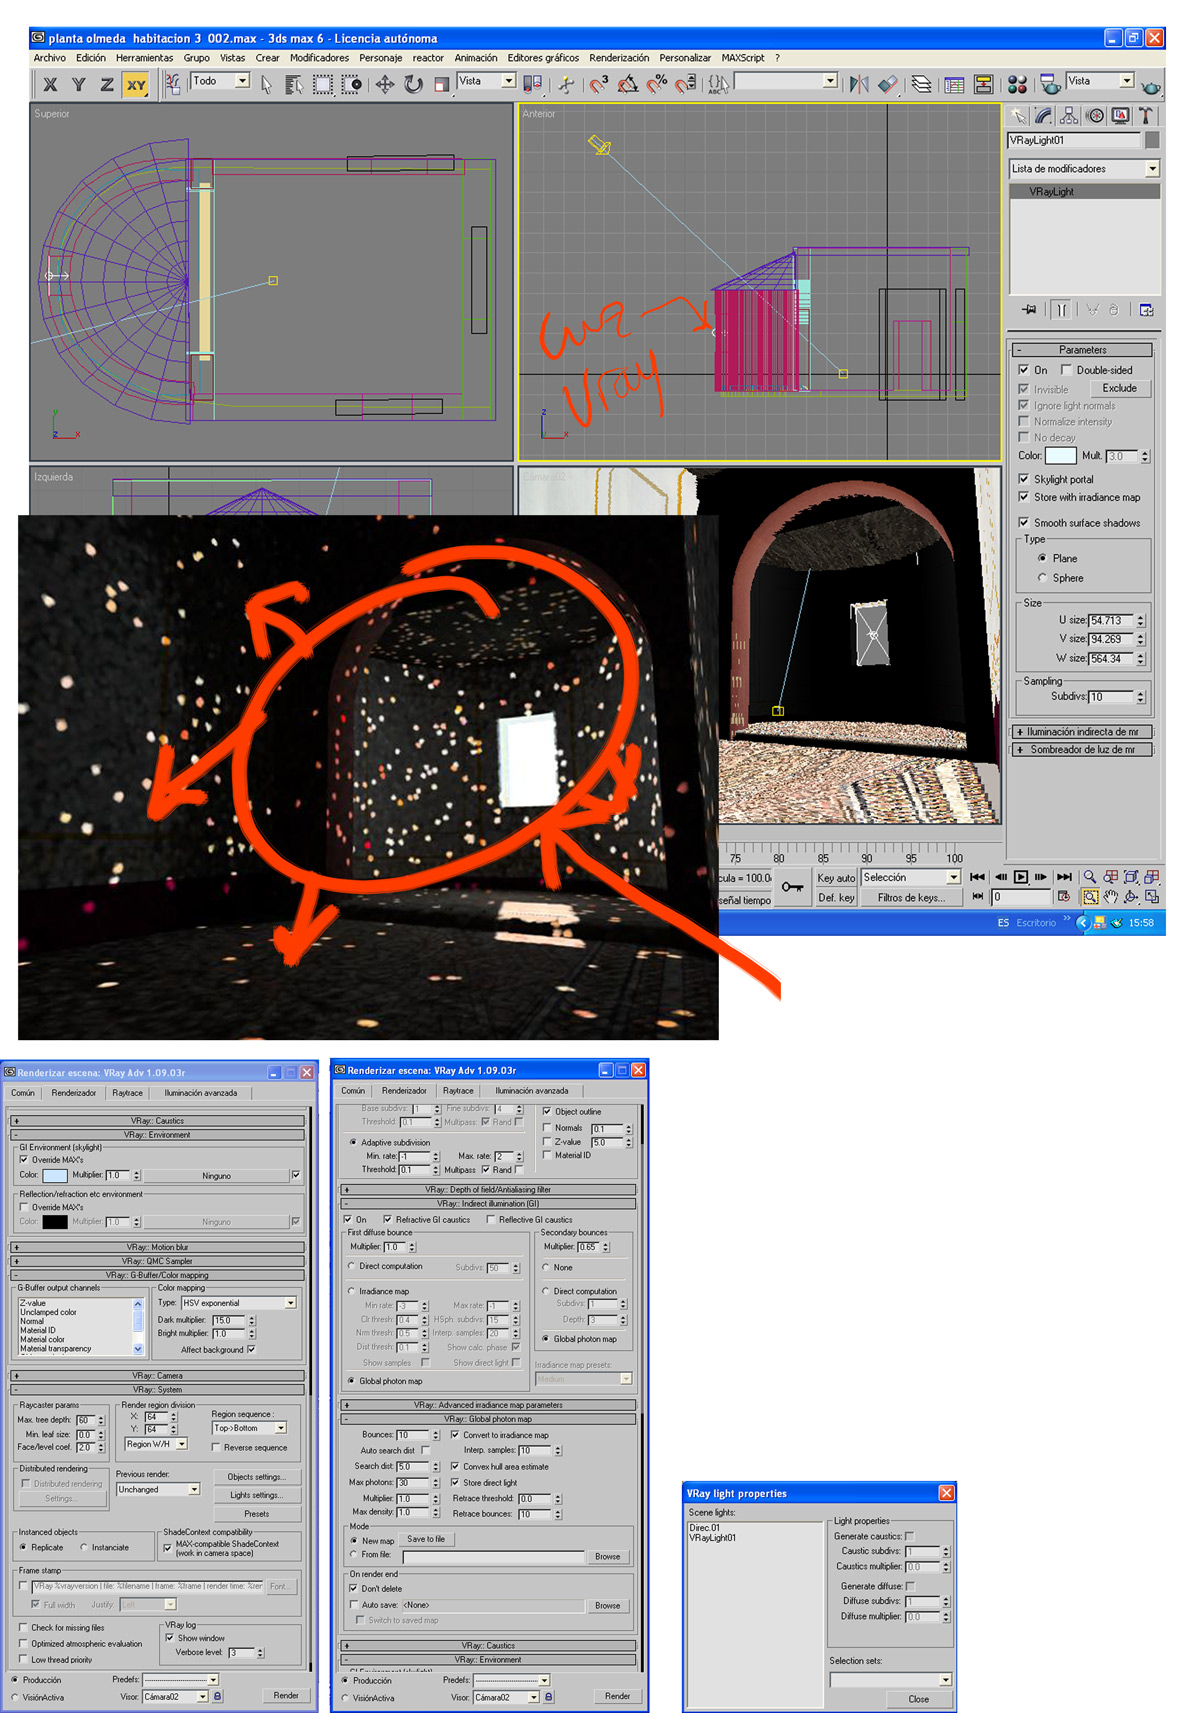The image size is (1181, 1713).
Task: Open the Motion command panel tab
Action: 1095,116
